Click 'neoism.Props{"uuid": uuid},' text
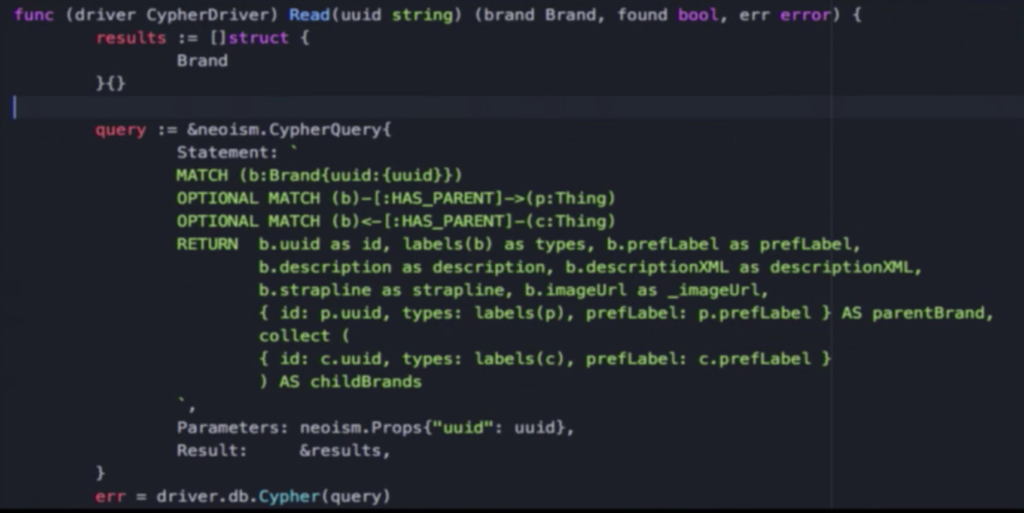1024x513 pixels. pos(437,428)
